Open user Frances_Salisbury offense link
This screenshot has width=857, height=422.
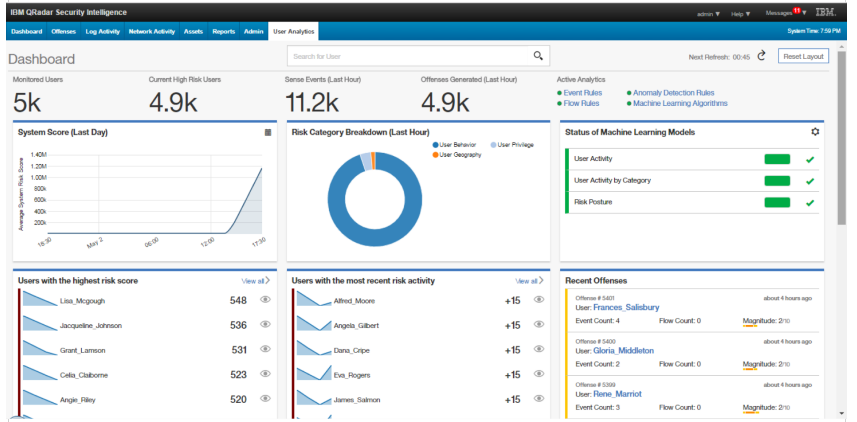(x=626, y=307)
